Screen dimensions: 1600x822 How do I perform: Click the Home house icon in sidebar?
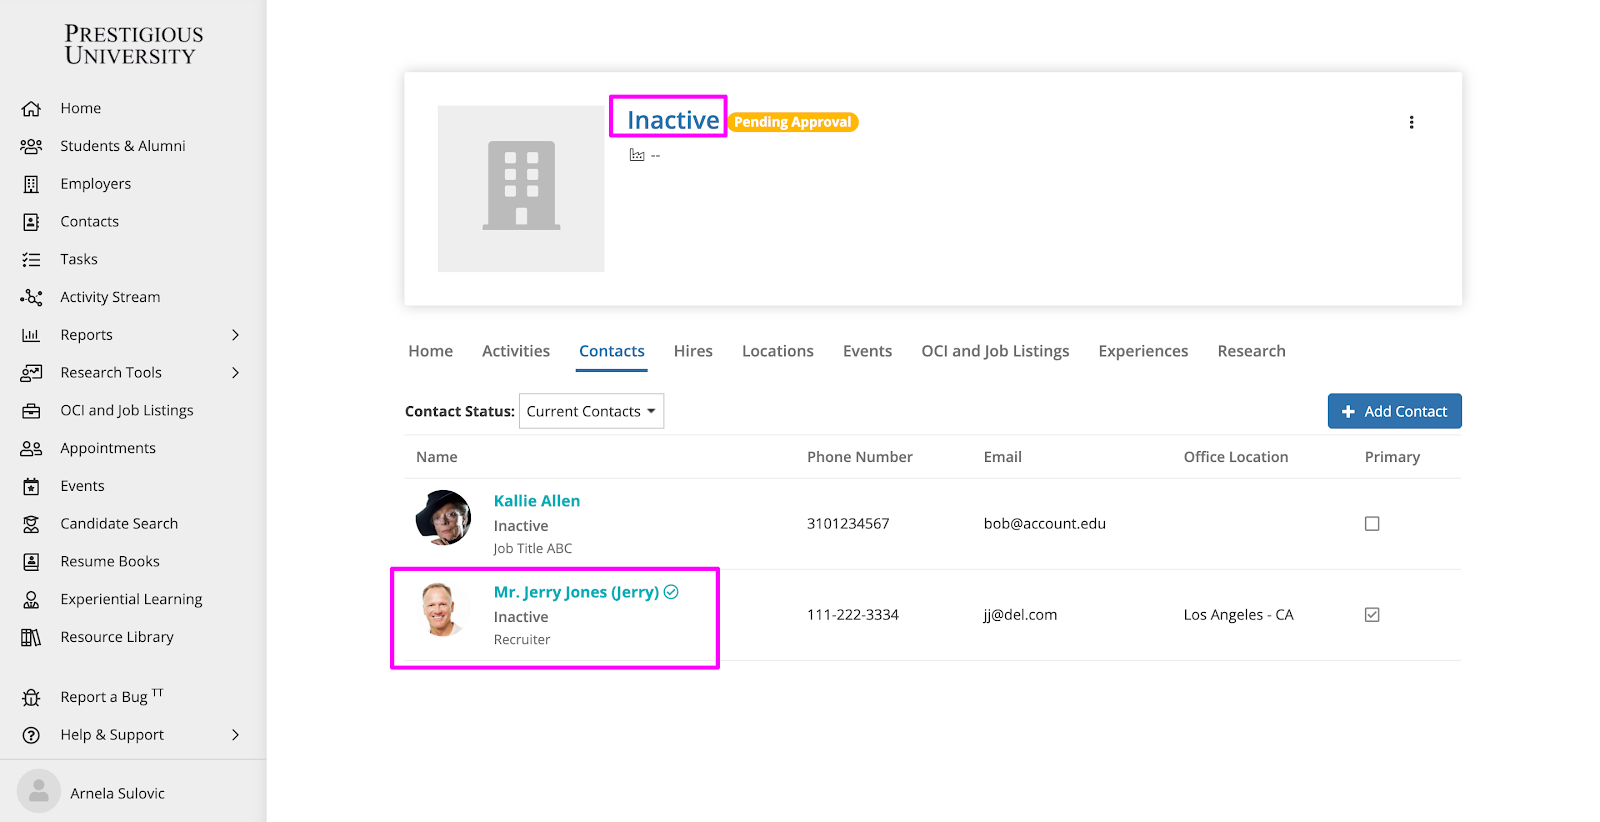[31, 108]
